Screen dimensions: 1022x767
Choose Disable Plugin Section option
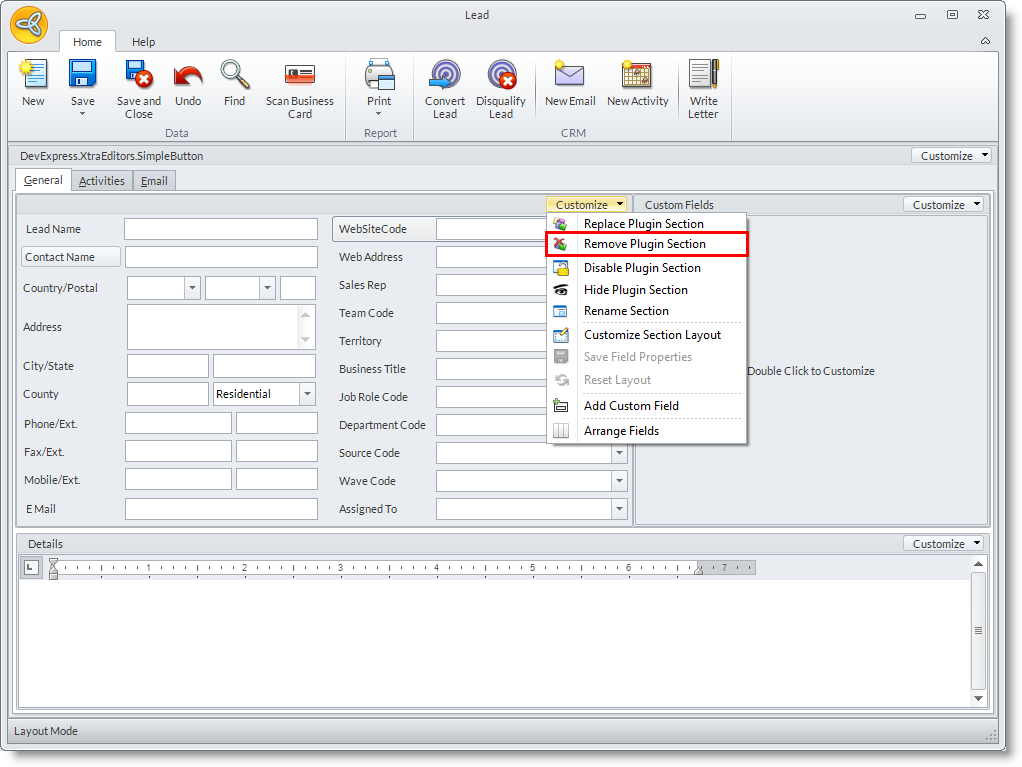pos(641,268)
